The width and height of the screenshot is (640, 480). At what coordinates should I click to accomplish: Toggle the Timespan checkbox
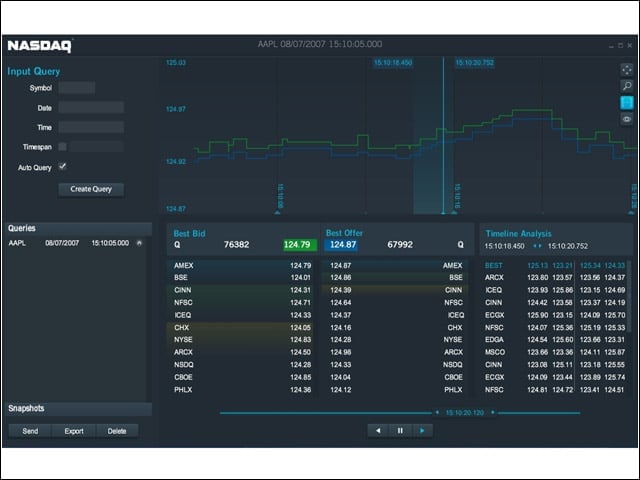point(62,147)
